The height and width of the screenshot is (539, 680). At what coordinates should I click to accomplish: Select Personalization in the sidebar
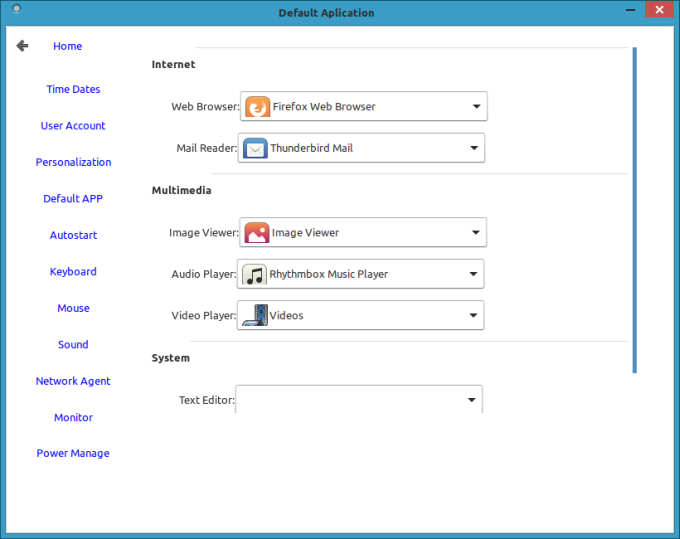tap(73, 162)
